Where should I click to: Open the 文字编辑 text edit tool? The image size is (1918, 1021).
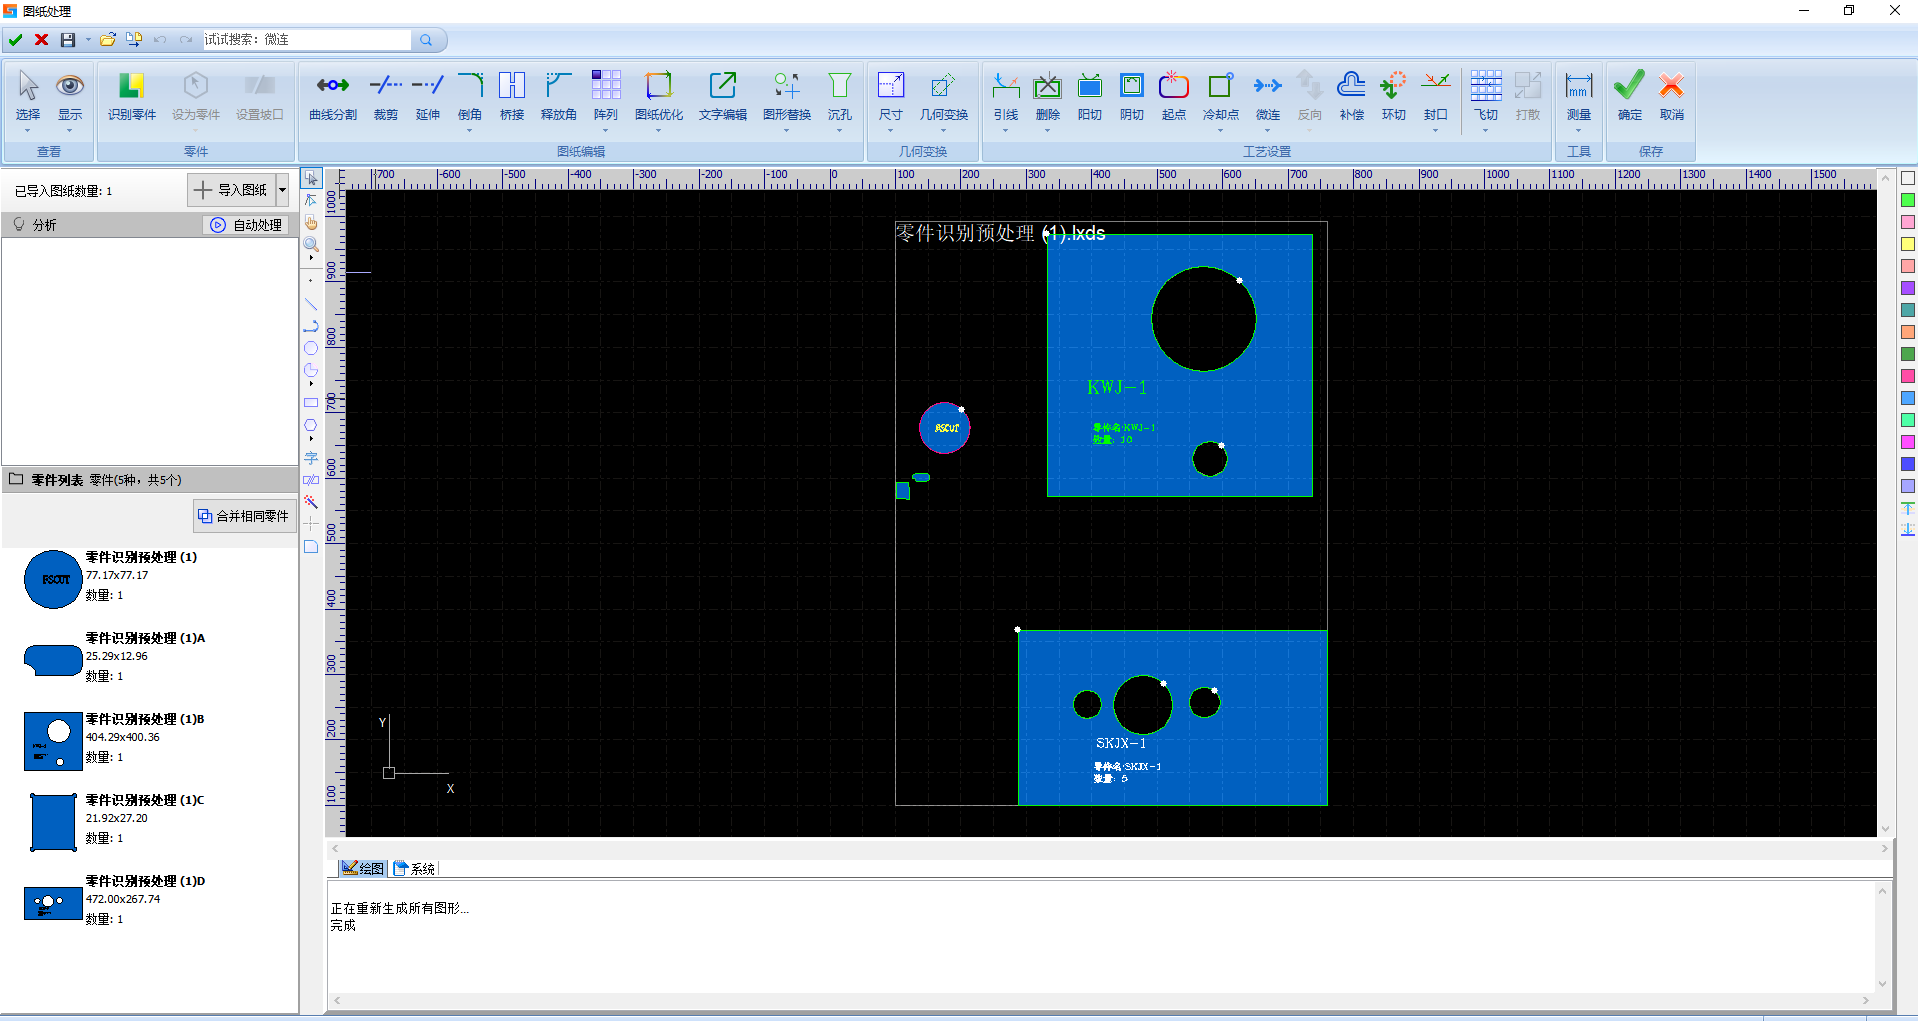[722, 96]
